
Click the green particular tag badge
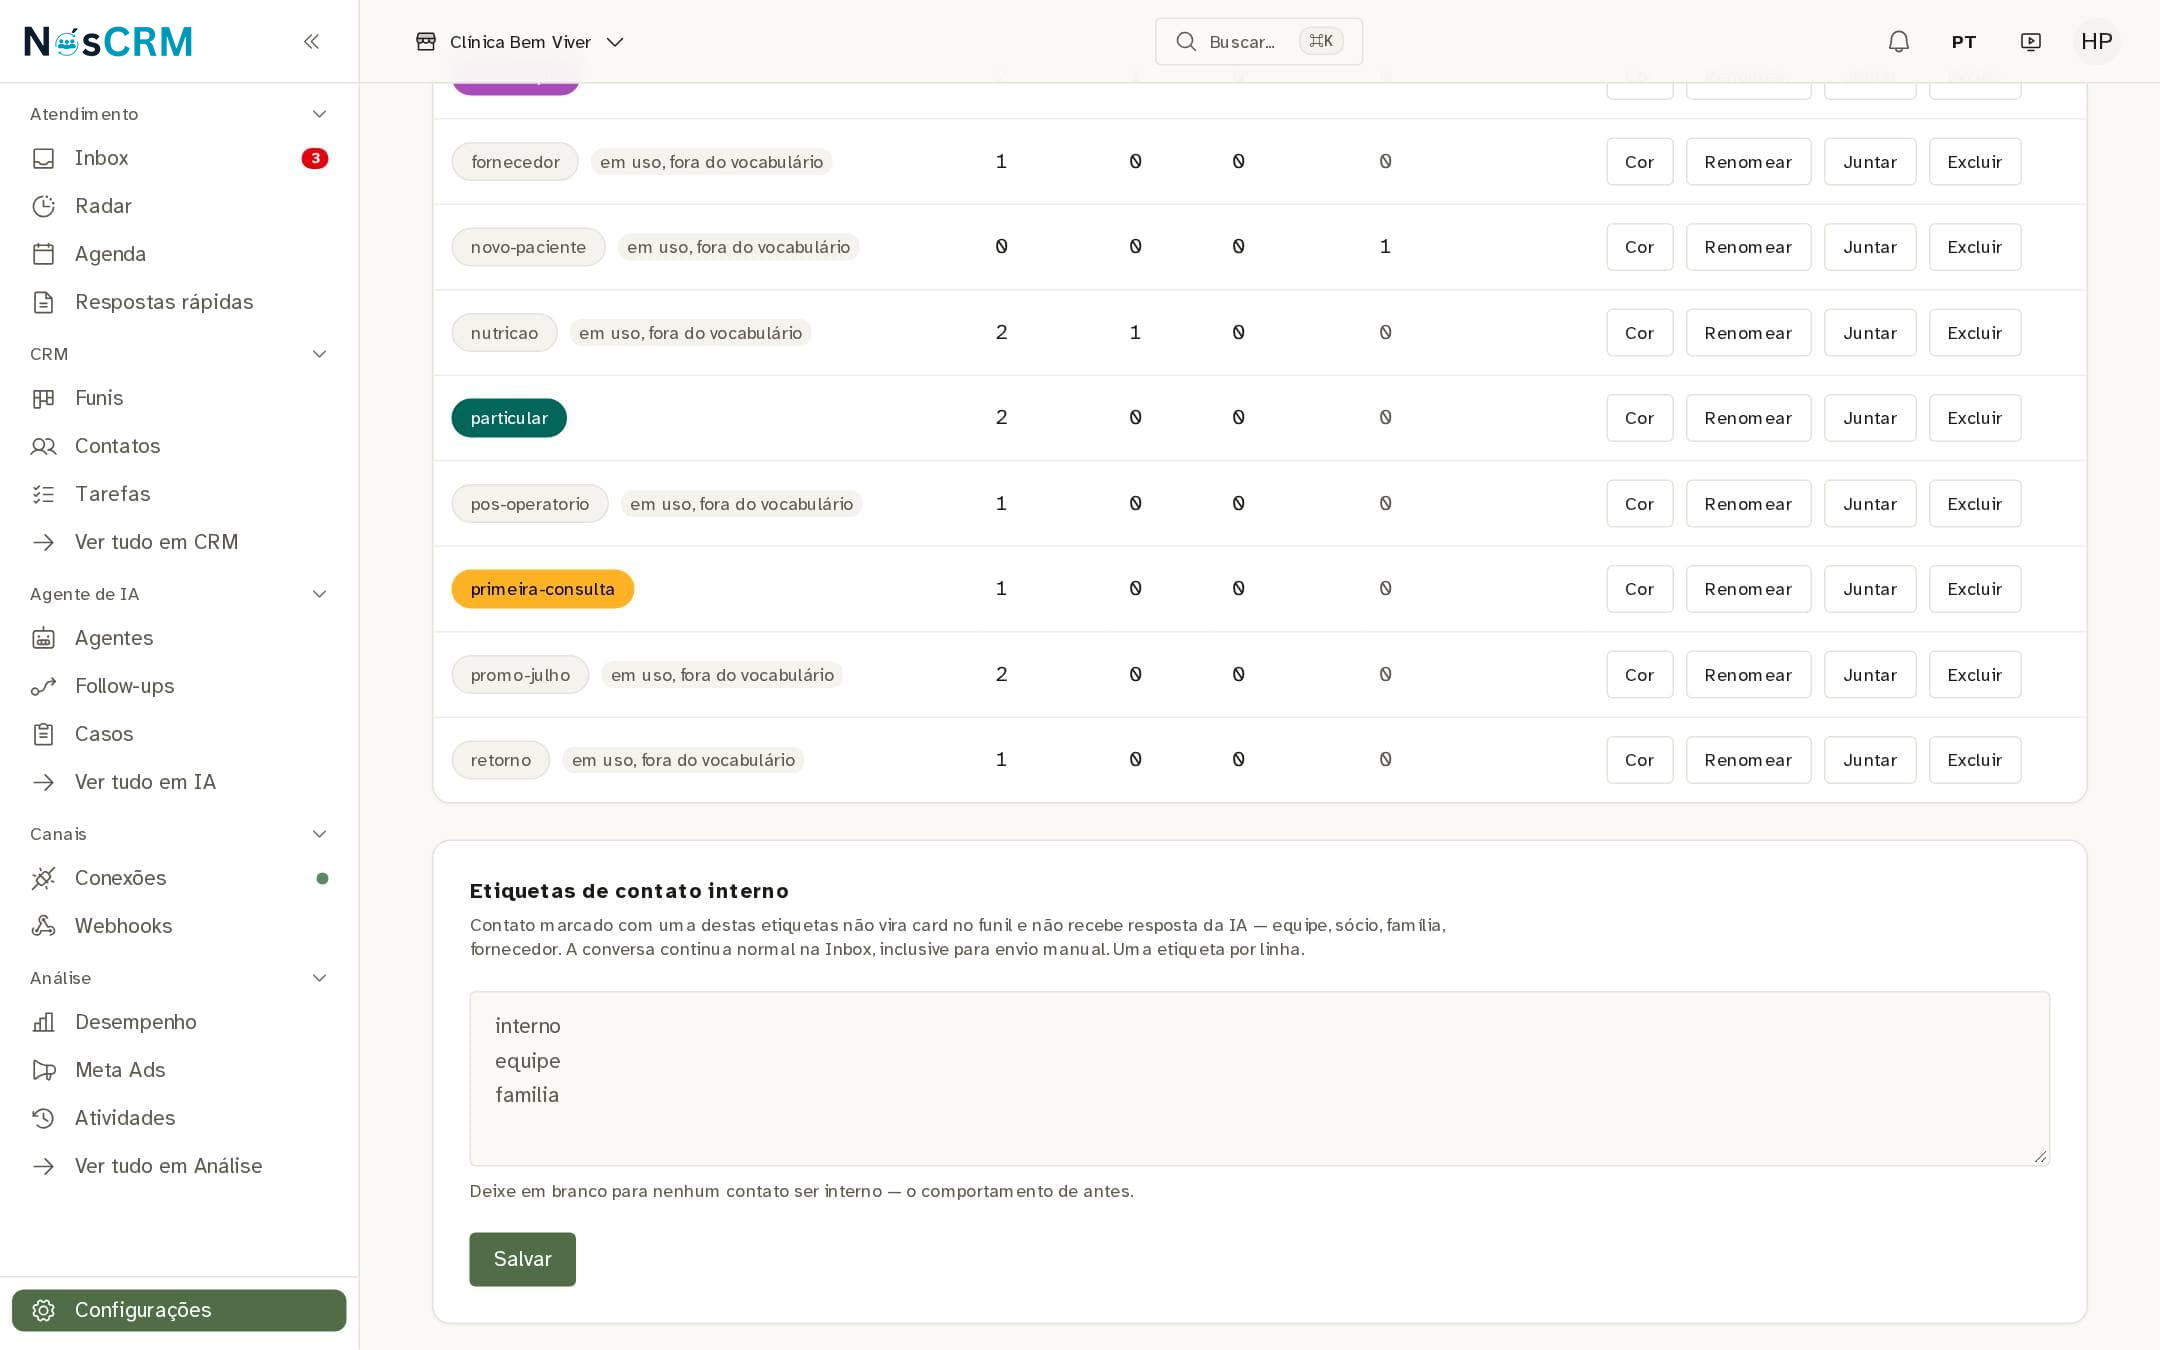[x=509, y=418]
